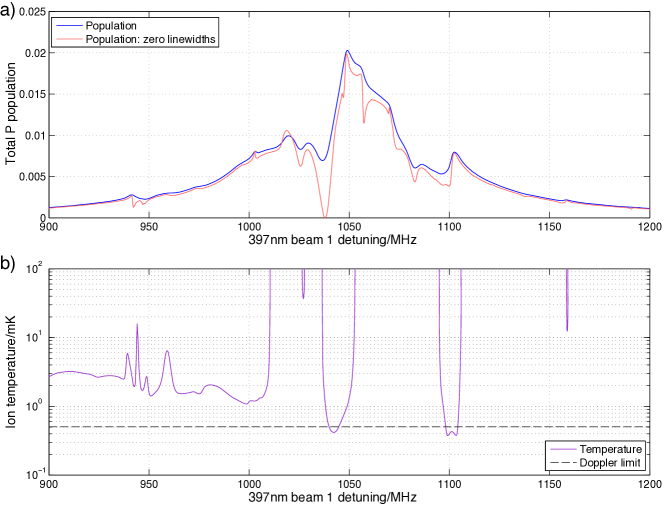
Task: Click the 'b)' panel label
Action: pyautogui.click(x=8, y=264)
